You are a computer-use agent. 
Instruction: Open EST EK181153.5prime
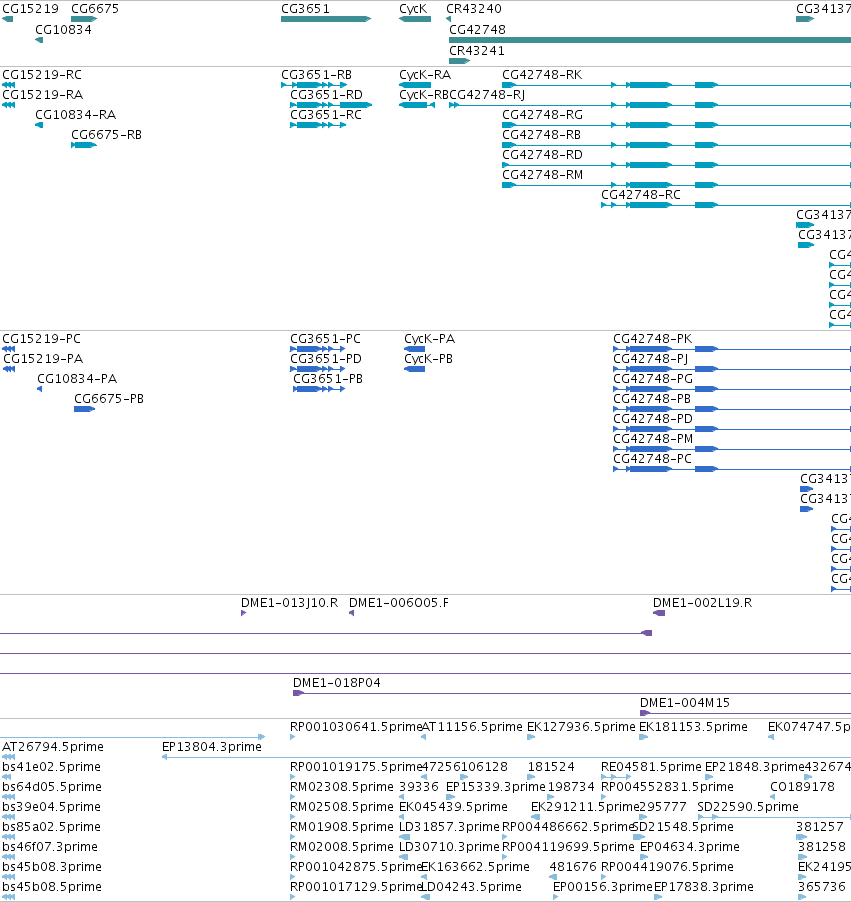click(693, 727)
